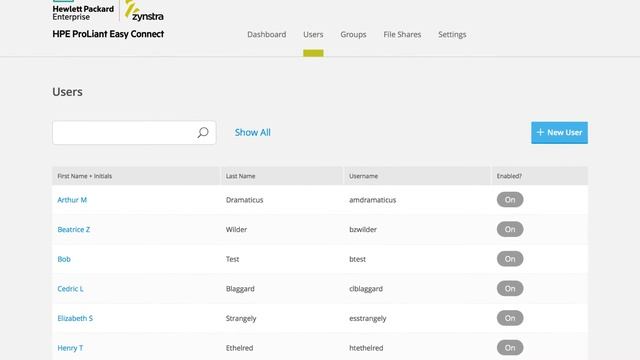640x360 pixels.
Task: Open user Elizabeth S
Action: 75,318
